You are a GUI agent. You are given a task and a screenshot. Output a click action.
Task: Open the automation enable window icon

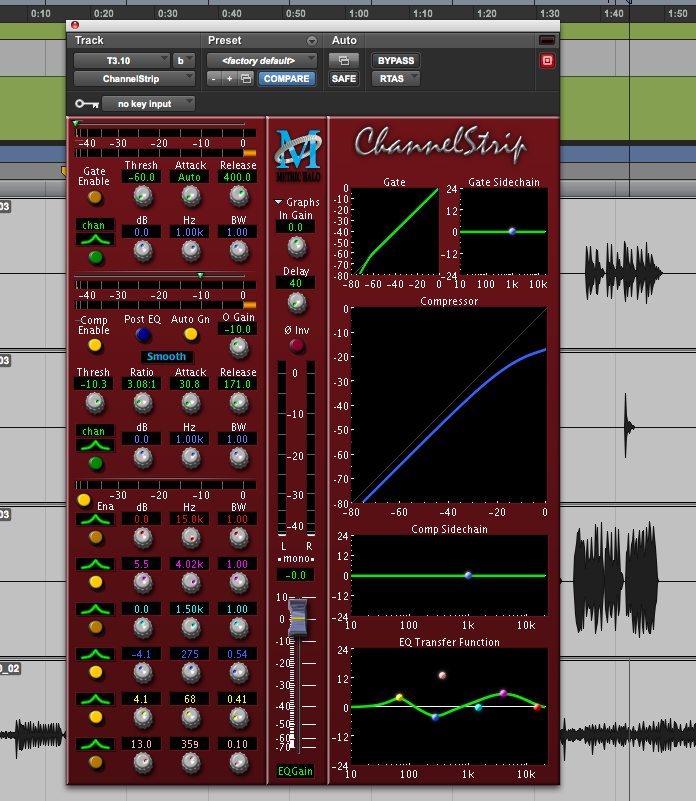(x=344, y=61)
